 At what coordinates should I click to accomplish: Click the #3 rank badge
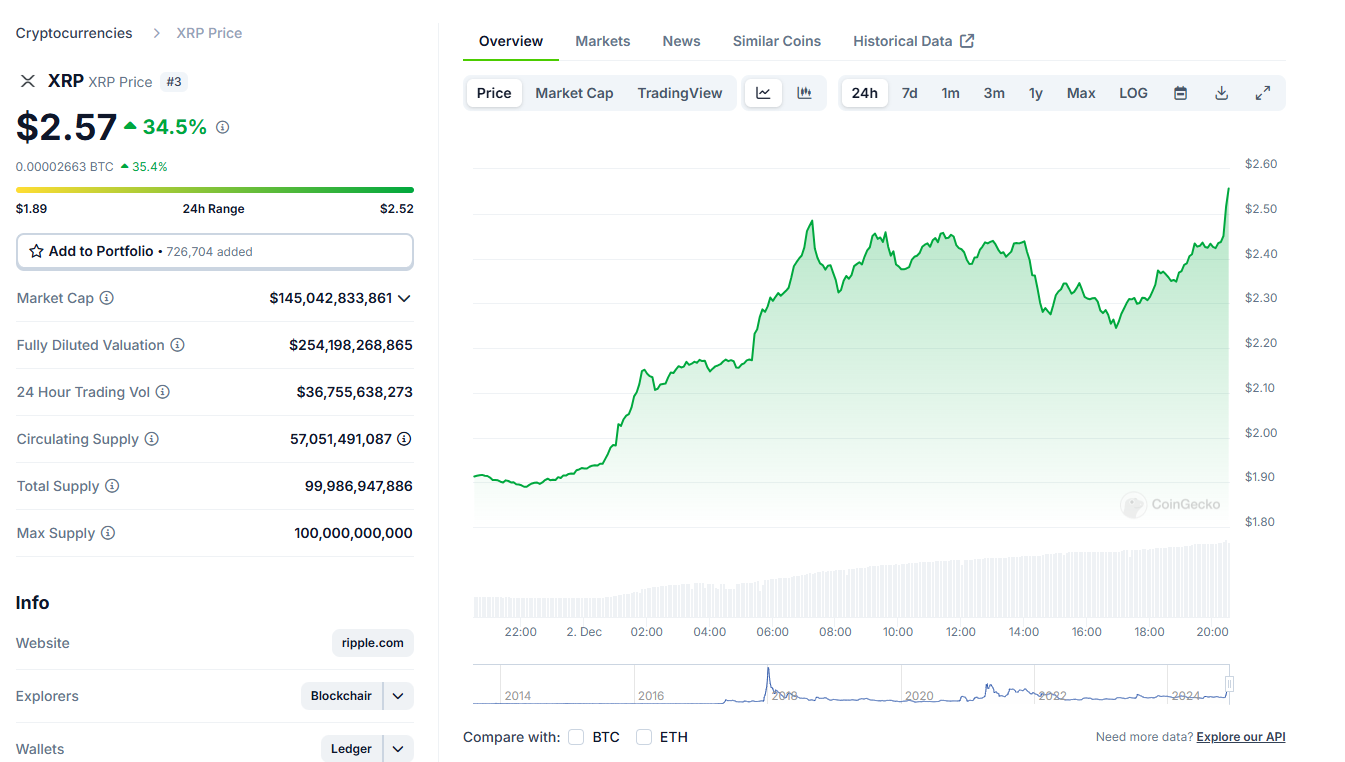click(174, 81)
